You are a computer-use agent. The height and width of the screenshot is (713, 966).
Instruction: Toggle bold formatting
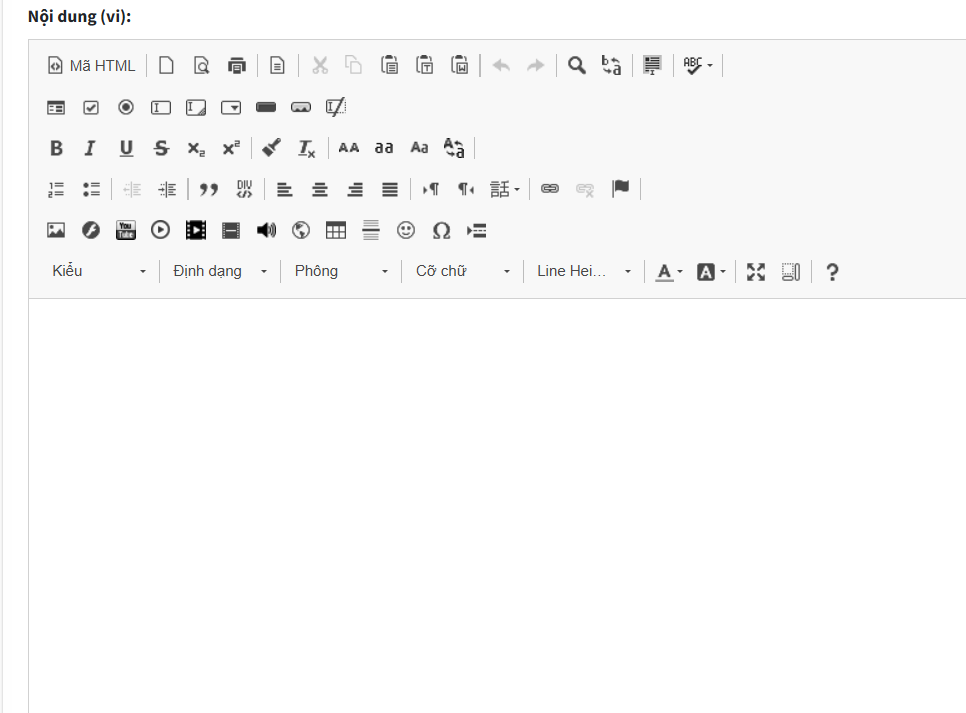pyautogui.click(x=56, y=148)
